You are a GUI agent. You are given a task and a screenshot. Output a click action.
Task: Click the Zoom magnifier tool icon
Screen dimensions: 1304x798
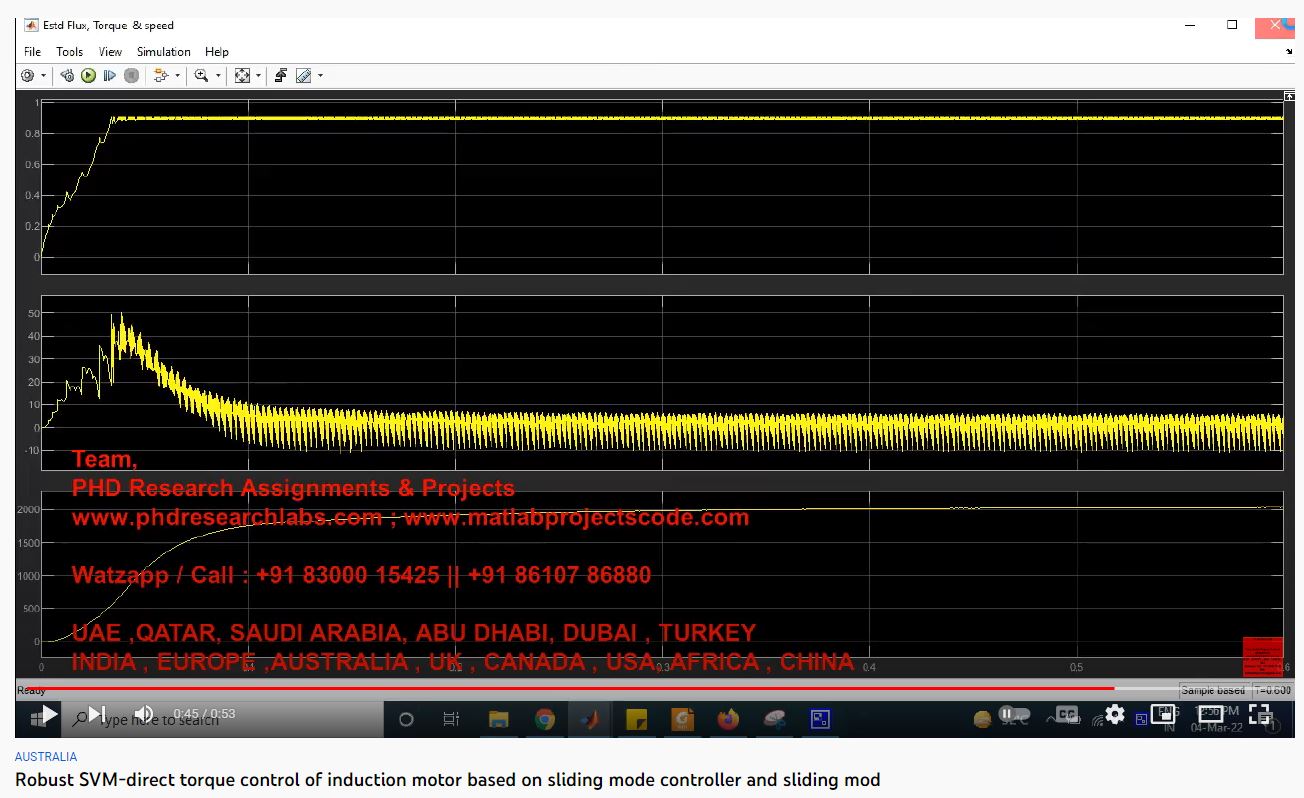201,76
